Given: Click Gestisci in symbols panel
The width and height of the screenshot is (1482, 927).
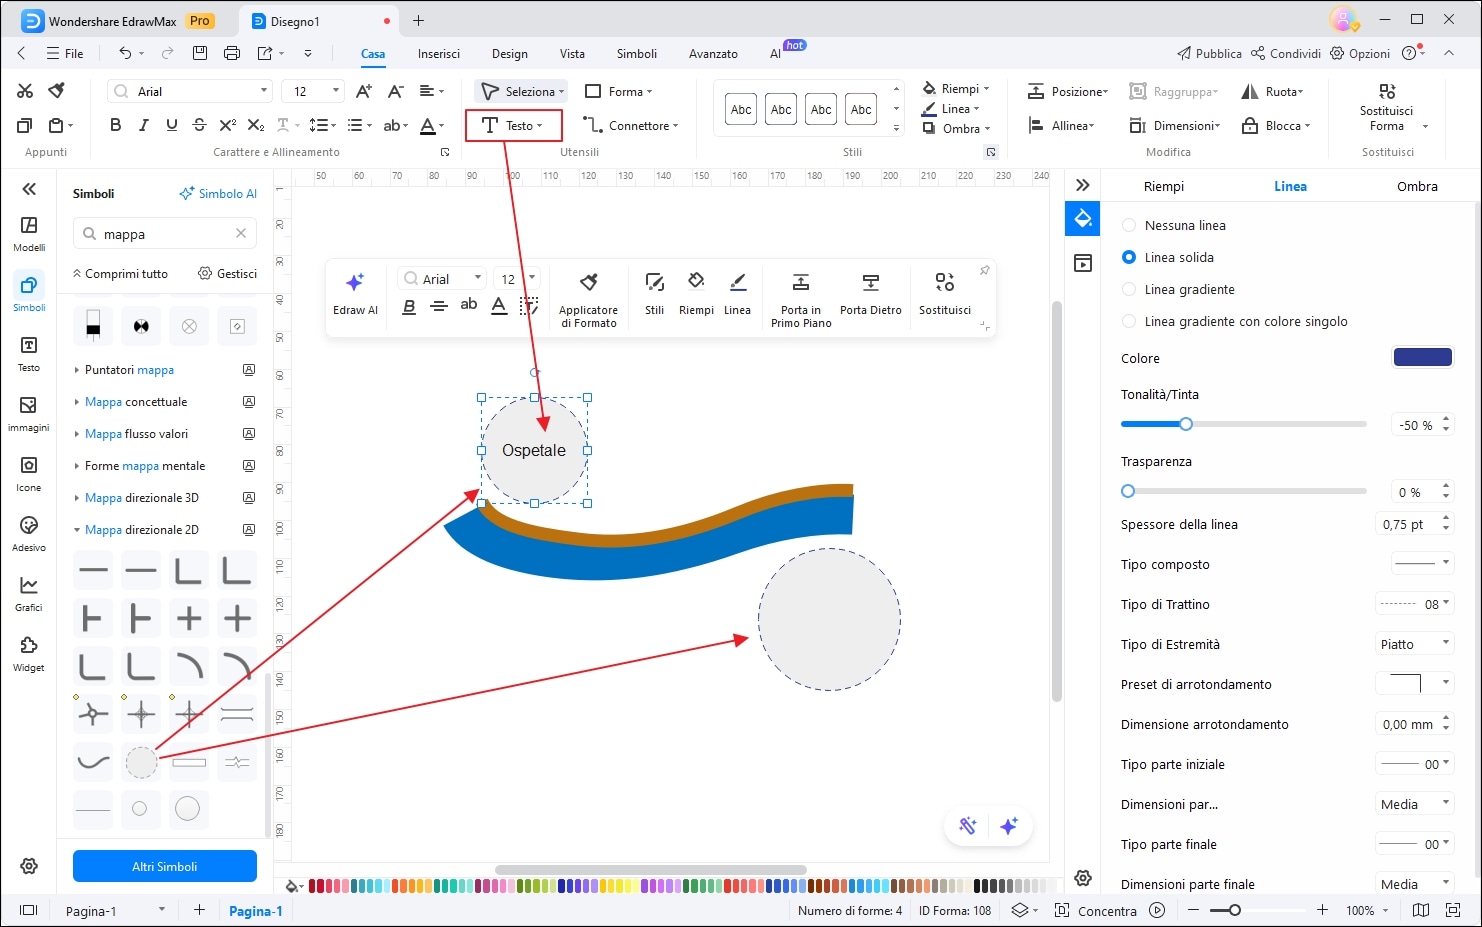Looking at the screenshot, I should (227, 273).
